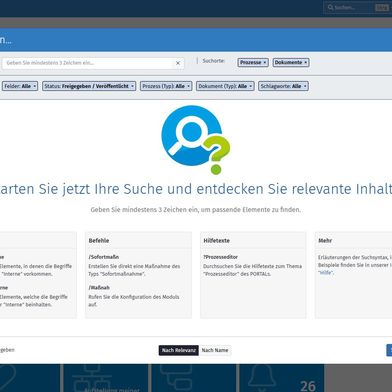Open the Status: Freigegeben / Veröffentlicht dropdown
The width and height of the screenshot is (392, 392).
[x=89, y=86]
